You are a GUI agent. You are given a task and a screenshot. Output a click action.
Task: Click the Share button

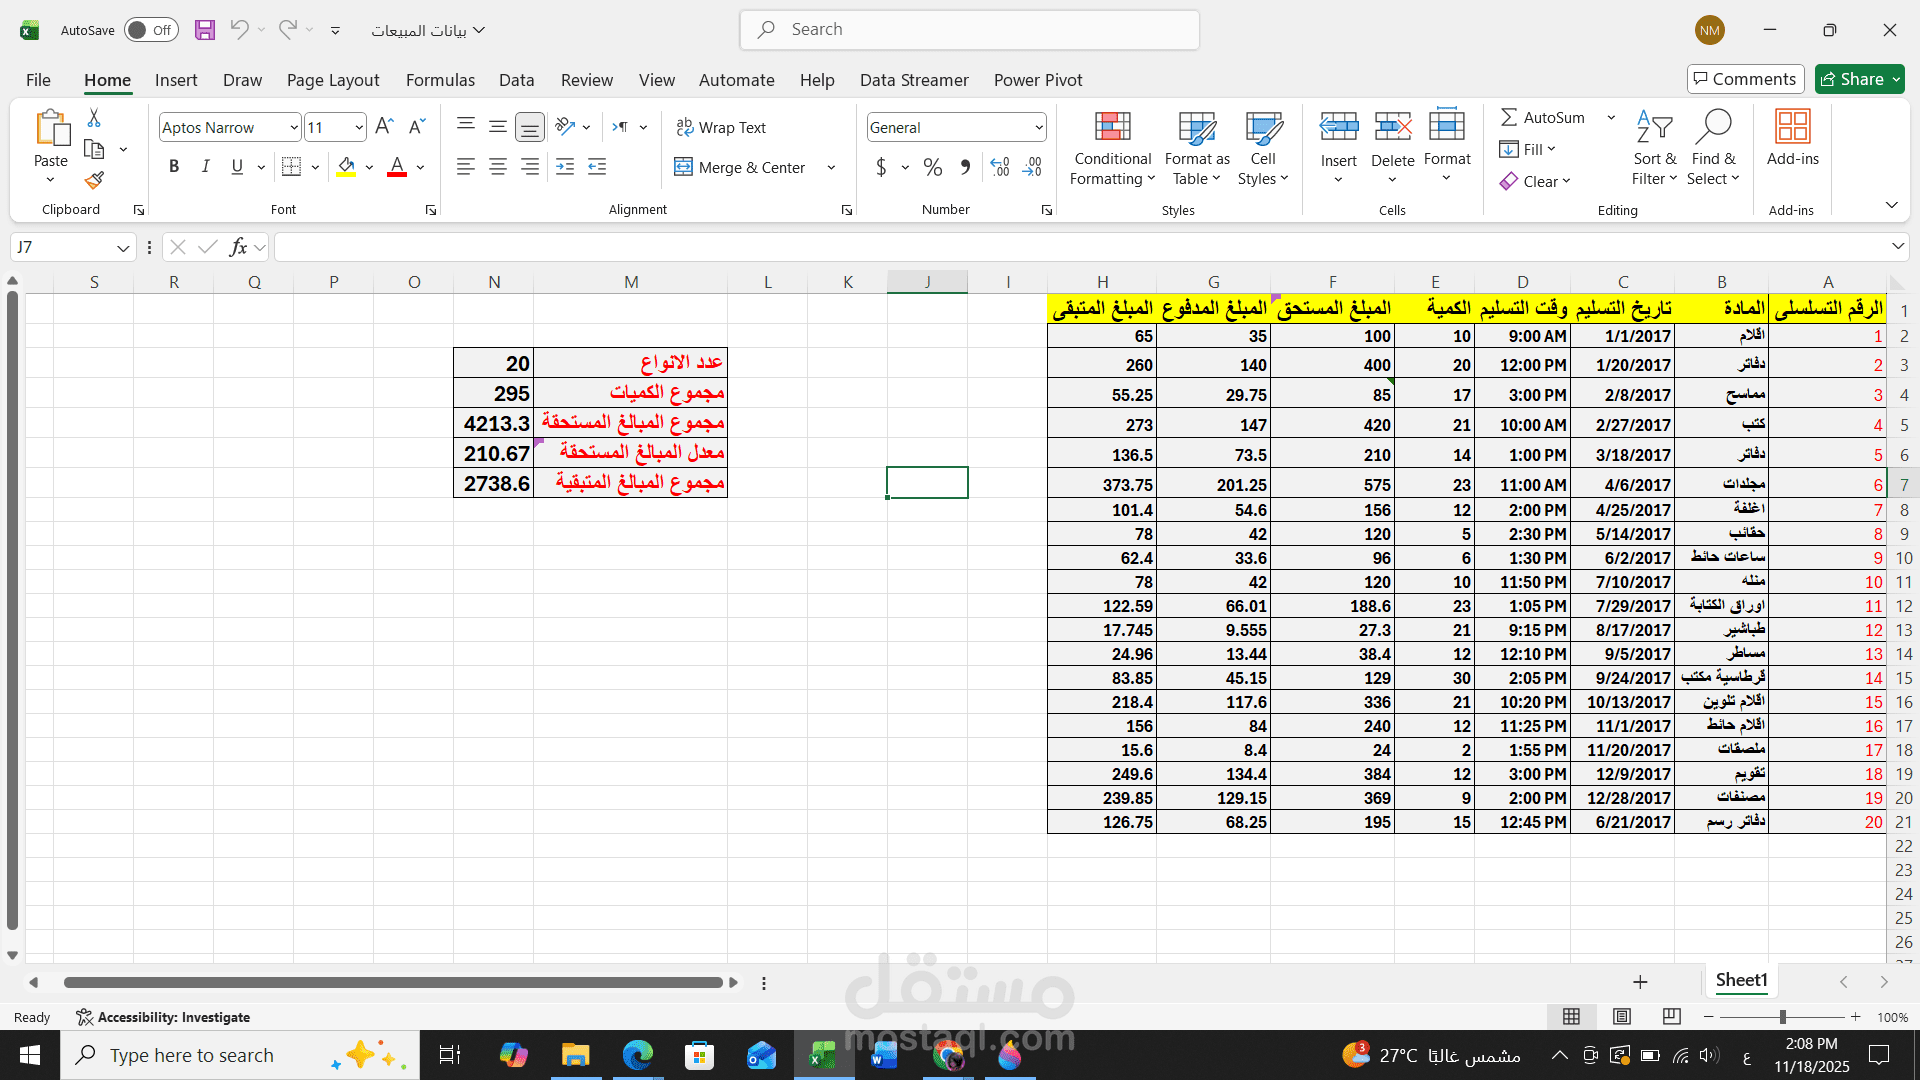[1860, 79]
